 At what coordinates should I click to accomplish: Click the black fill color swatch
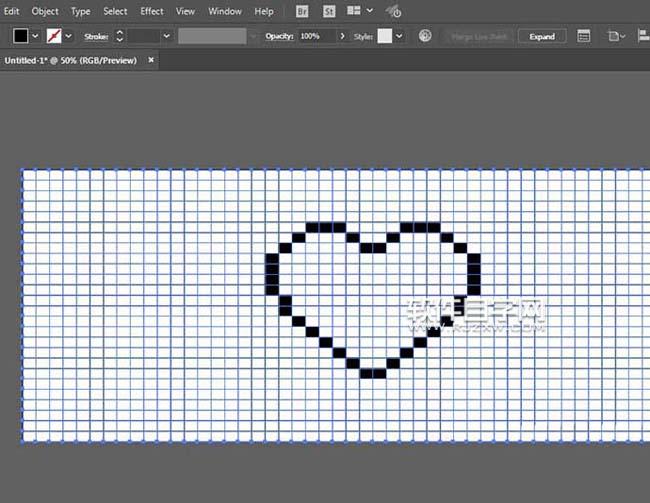[21, 36]
